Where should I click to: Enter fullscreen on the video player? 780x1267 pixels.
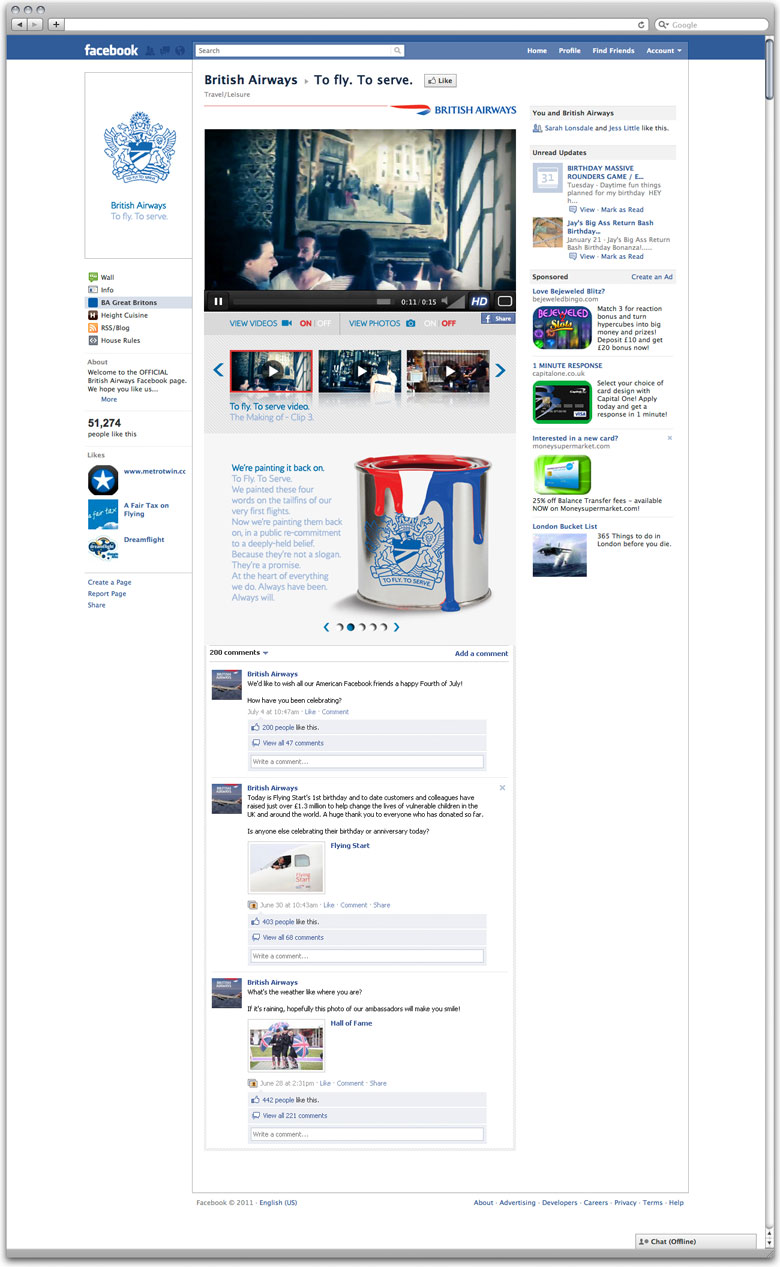(x=505, y=301)
